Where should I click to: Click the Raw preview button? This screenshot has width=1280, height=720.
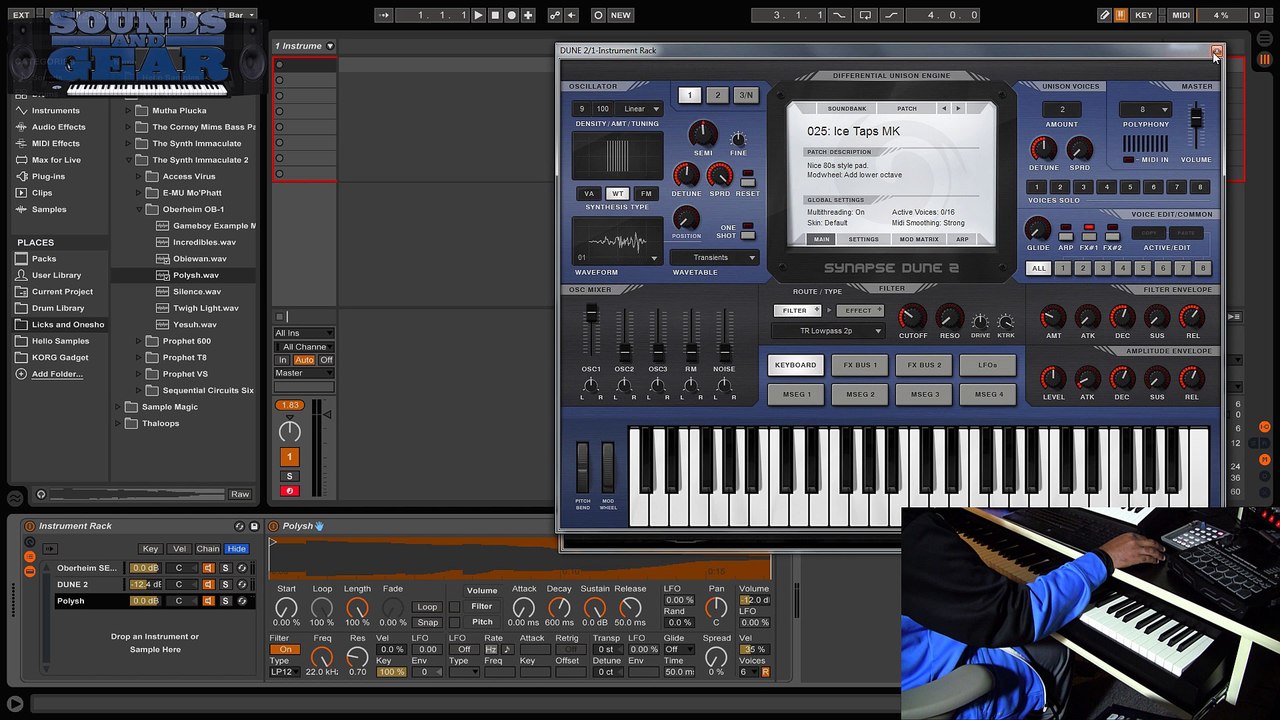[x=240, y=494]
